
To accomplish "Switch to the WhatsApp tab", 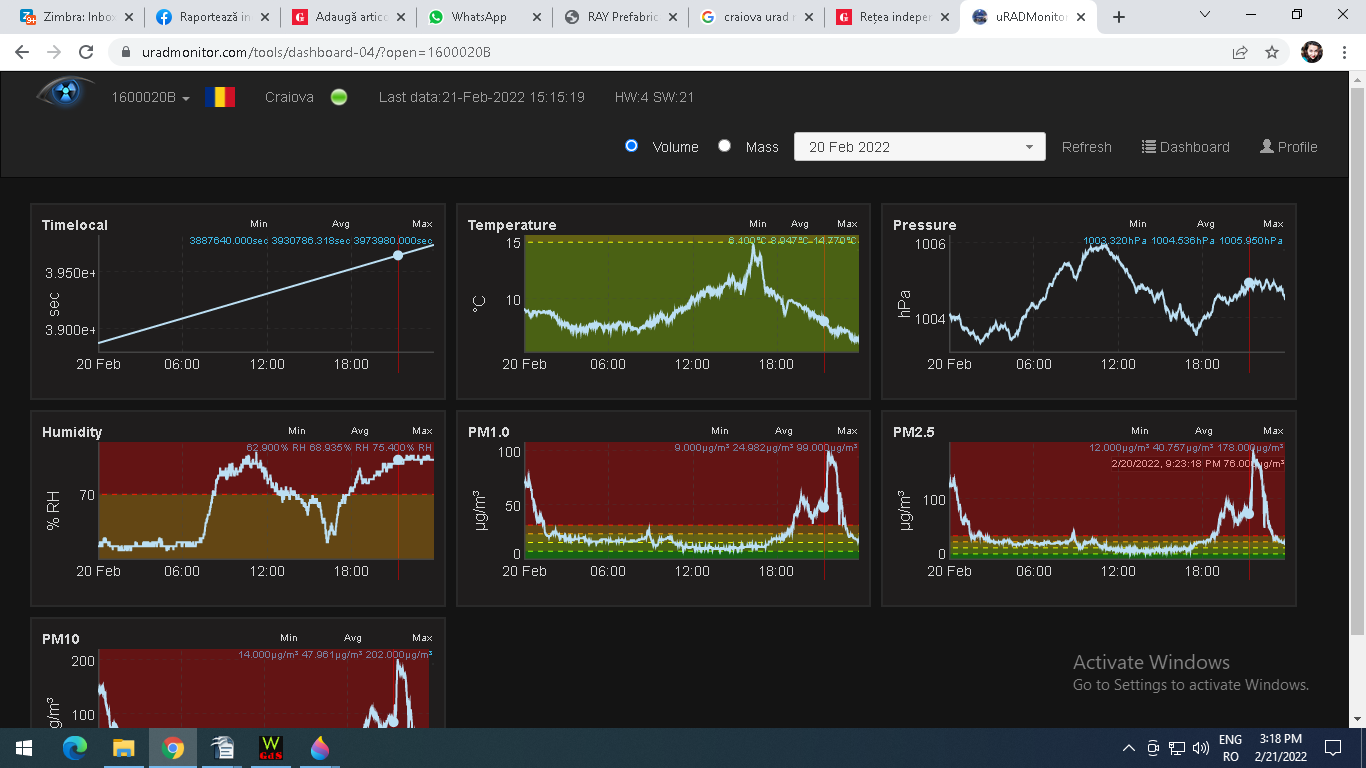I will (x=484, y=17).
